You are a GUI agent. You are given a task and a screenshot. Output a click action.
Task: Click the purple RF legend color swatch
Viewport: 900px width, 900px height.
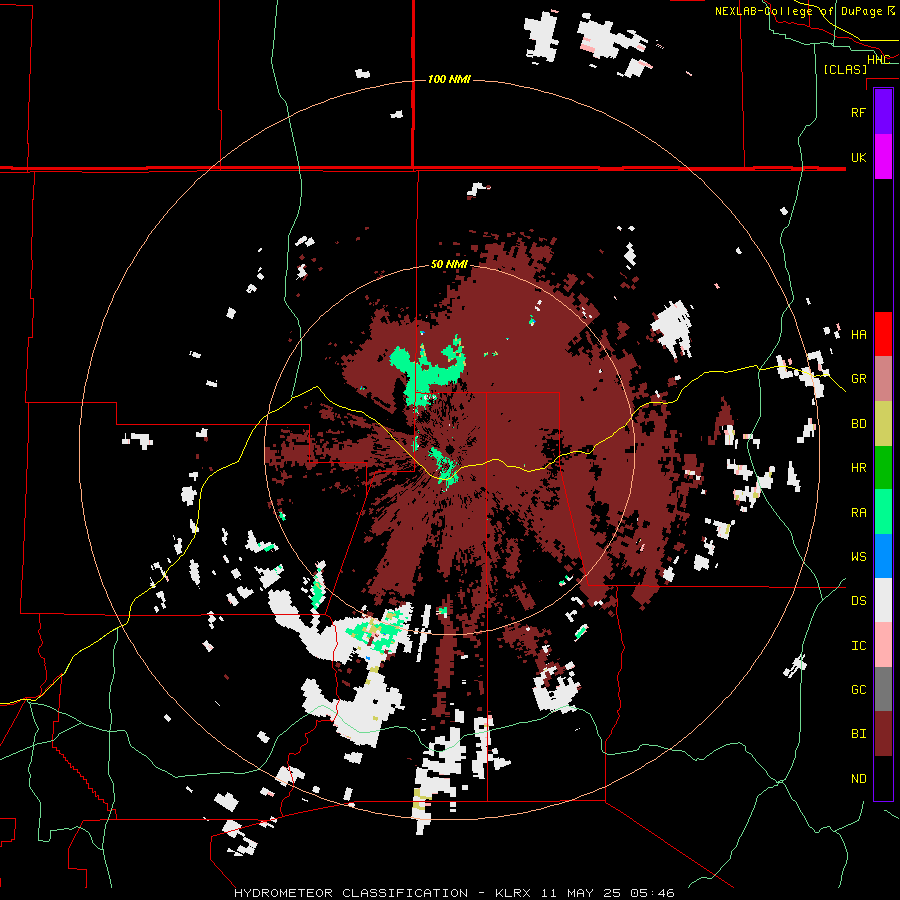click(x=883, y=112)
